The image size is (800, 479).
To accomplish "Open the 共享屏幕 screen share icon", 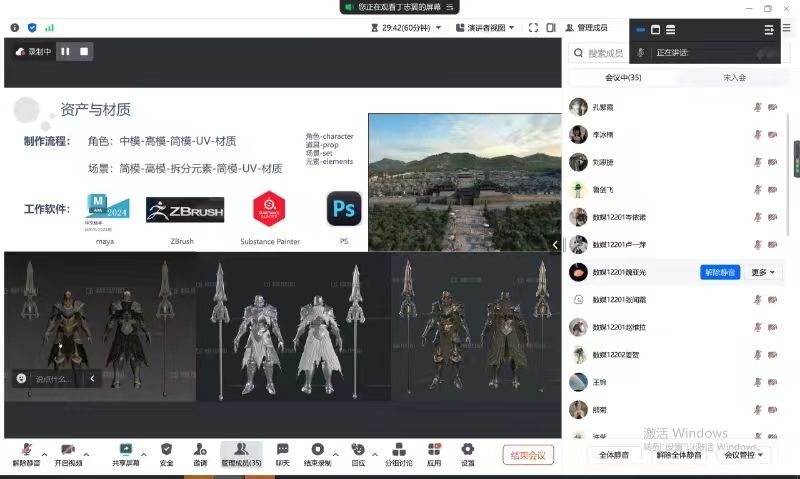I will tap(126, 450).
